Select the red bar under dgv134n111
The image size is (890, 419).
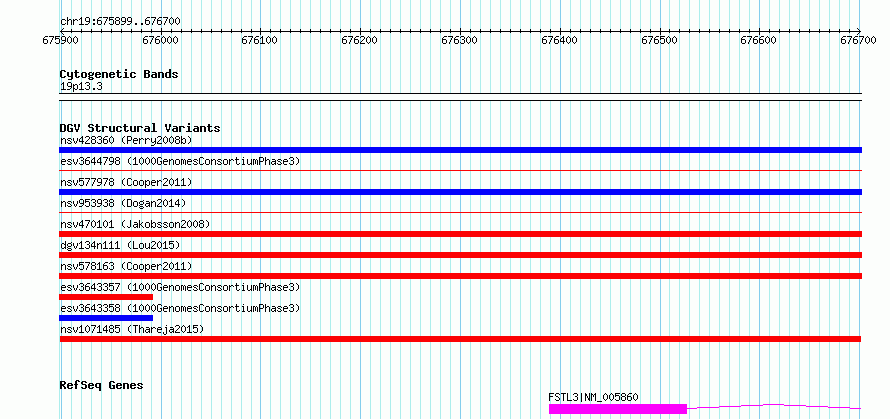tap(460, 255)
